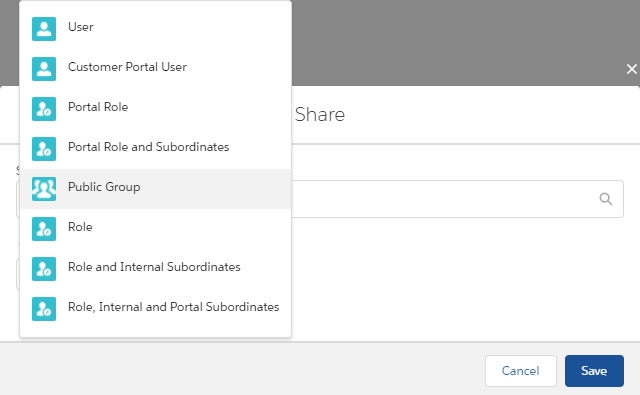Close the Share dialog with the X

pyautogui.click(x=632, y=69)
